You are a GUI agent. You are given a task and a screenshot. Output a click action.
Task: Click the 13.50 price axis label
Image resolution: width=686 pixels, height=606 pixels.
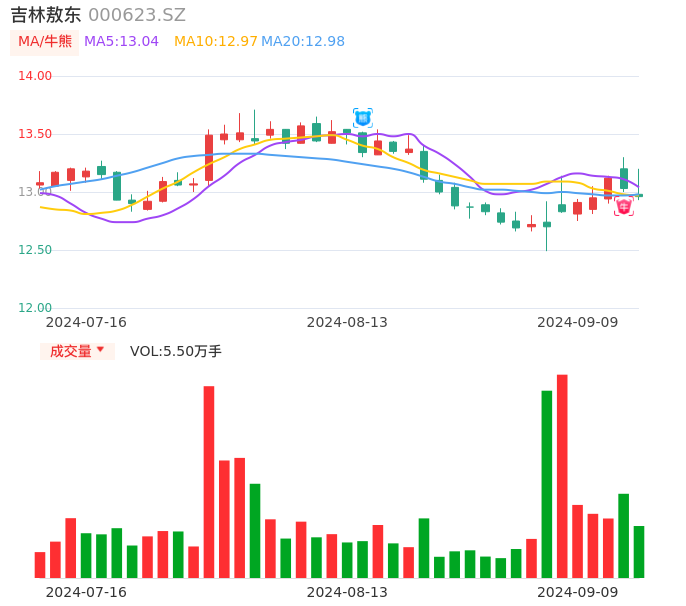pos(35,134)
